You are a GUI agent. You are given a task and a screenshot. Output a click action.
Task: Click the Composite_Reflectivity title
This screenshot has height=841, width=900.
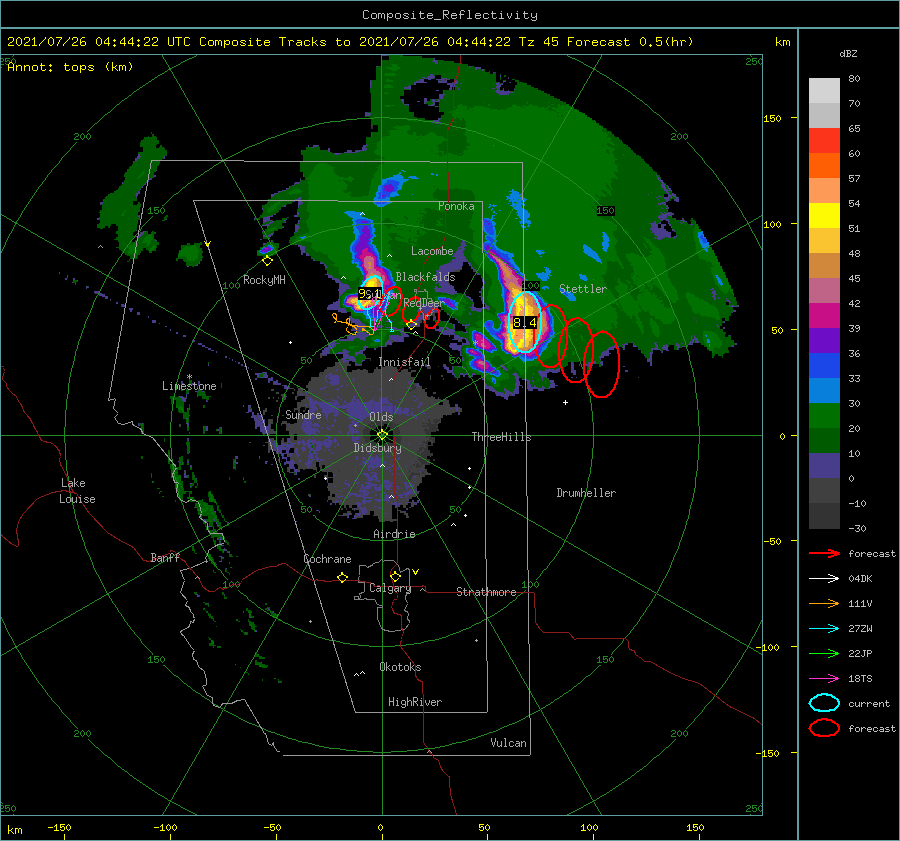(x=450, y=15)
